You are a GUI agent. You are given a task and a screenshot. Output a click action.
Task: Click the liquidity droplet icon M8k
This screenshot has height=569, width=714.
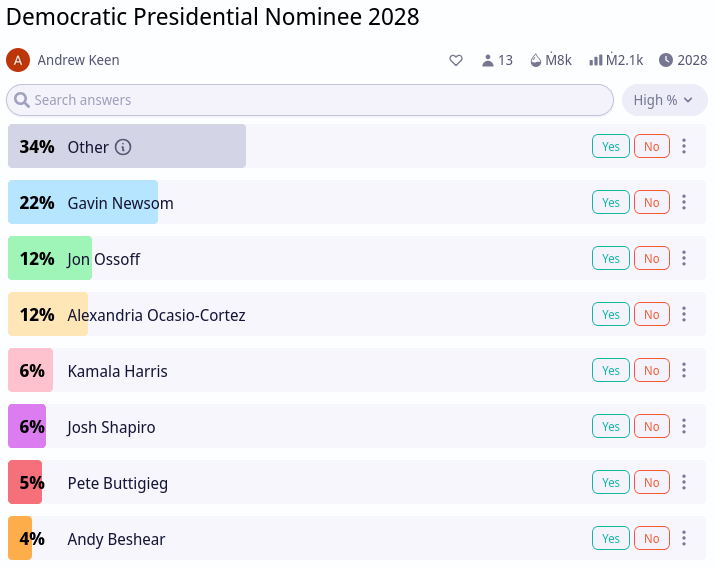(536, 60)
